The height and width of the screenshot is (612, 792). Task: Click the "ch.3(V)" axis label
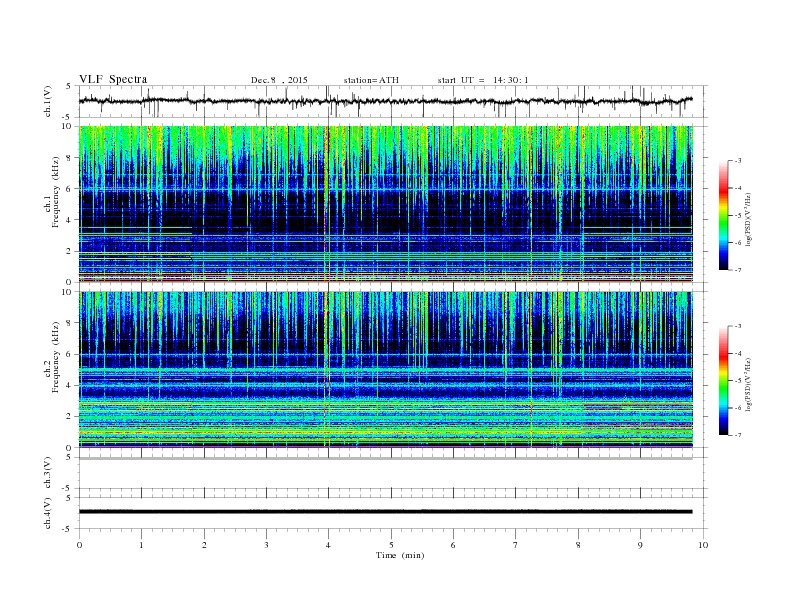(x=48, y=473)
